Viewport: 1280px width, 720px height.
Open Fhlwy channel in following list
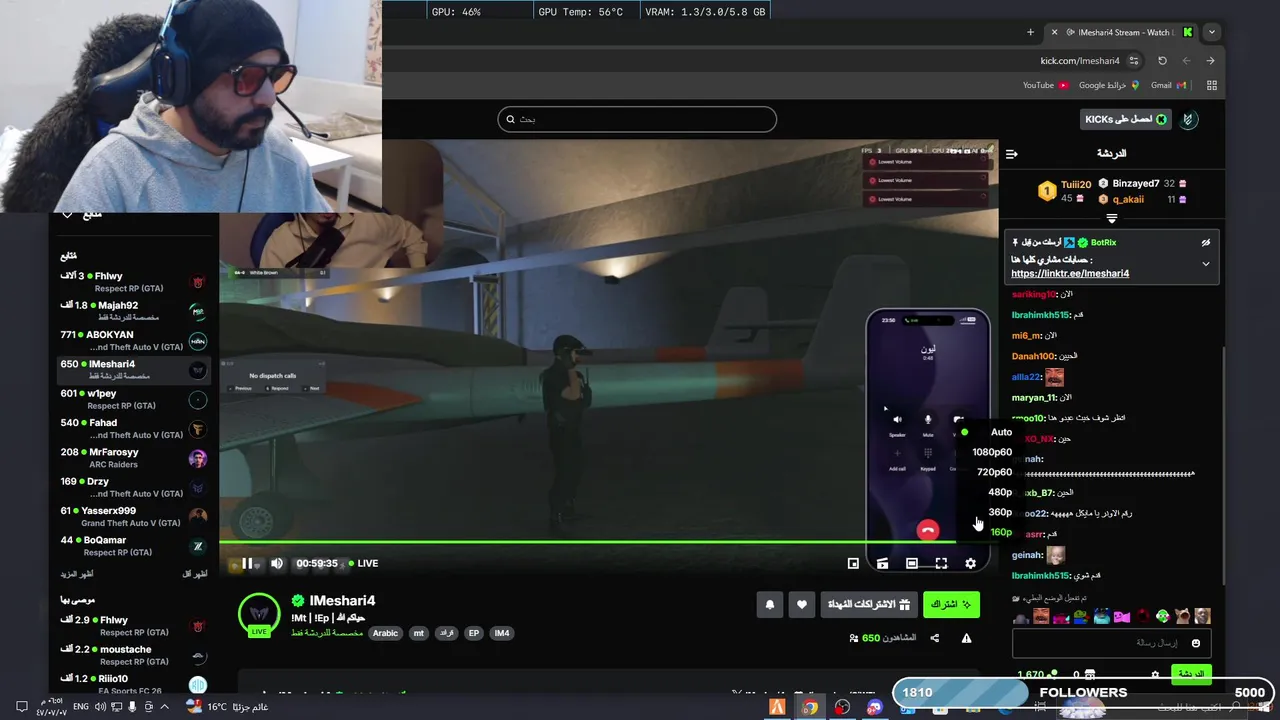coord(133,282)
